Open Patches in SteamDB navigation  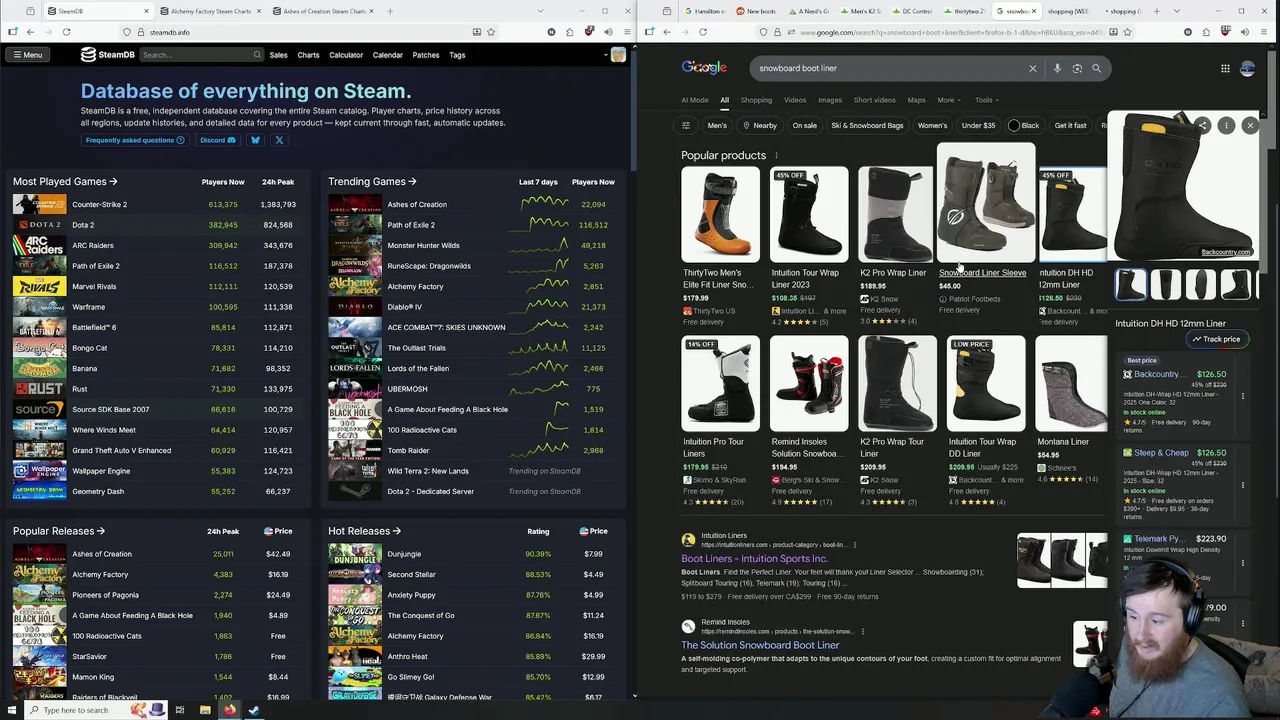[x=425, y=55]
